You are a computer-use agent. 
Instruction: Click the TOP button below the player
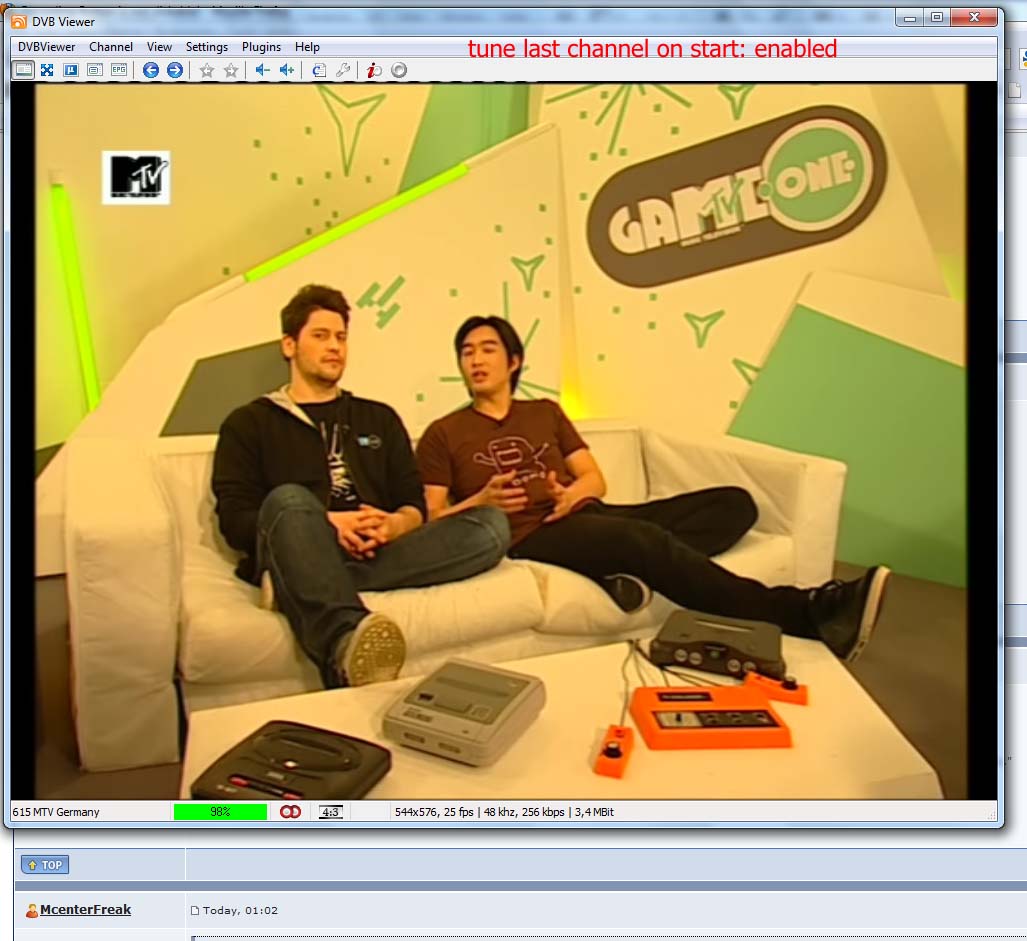tap(45, 865)
